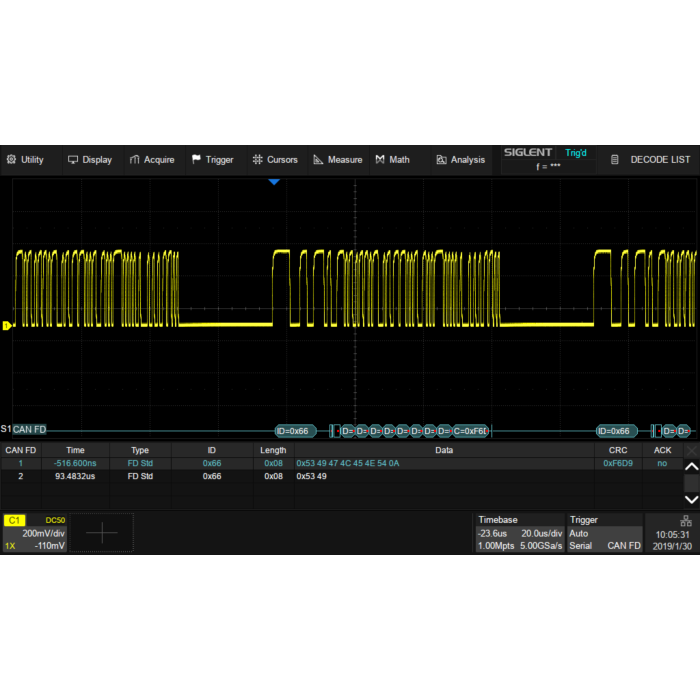The image size is (700, 700).
Task: Click the network status icon
Action: (x=685, y=520)
